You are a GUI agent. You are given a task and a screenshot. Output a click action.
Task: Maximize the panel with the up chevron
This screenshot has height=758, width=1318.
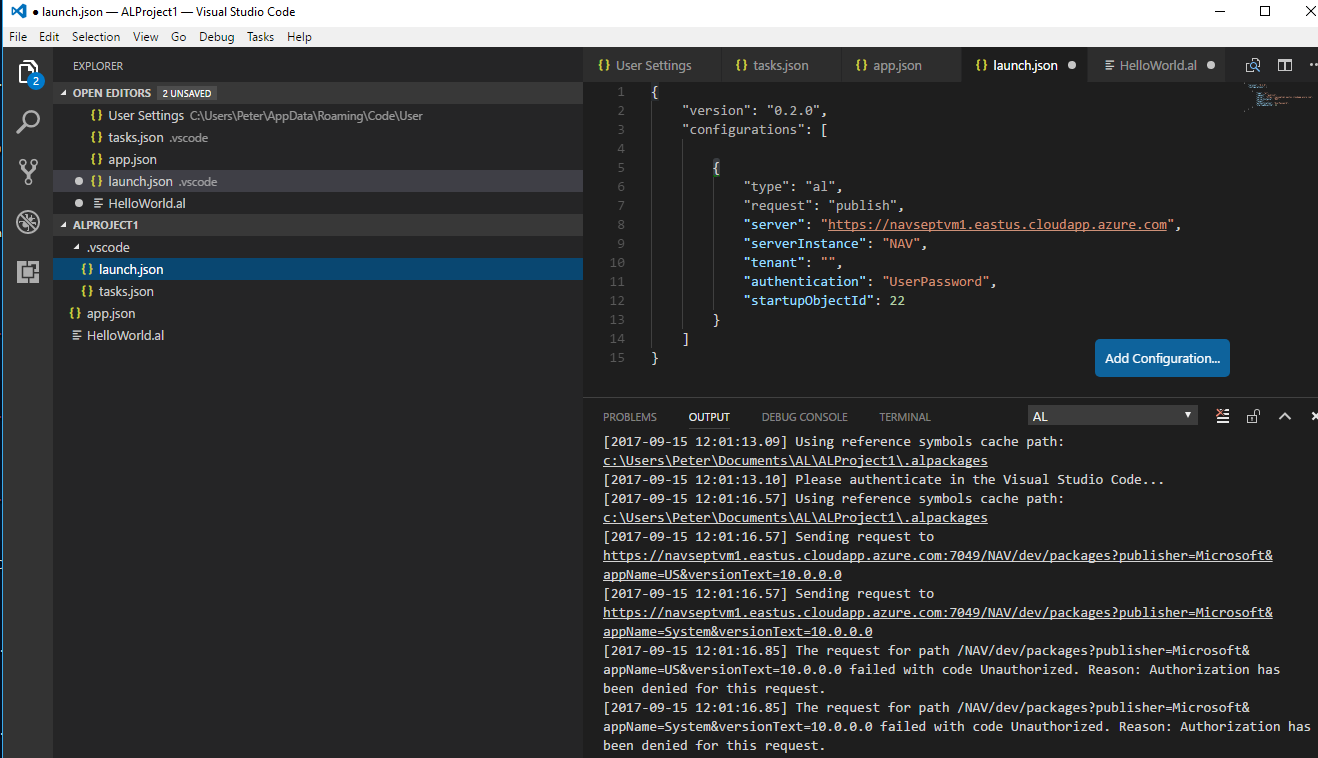click(x=1285, y=416)
